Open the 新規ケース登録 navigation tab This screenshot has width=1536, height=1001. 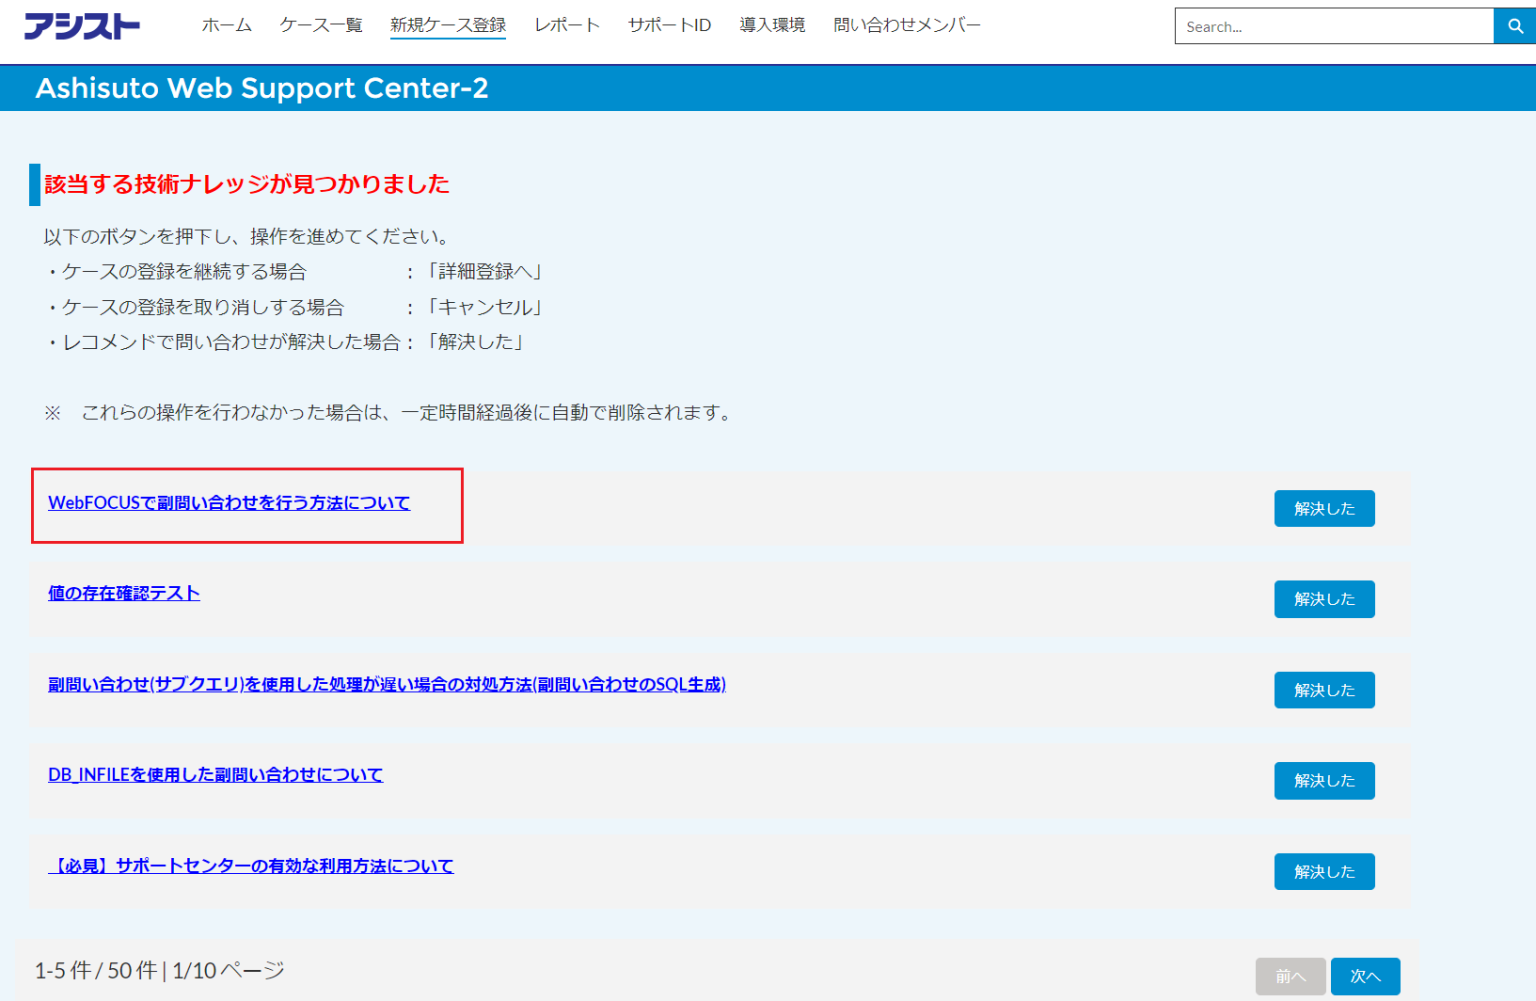pos(447,25)
